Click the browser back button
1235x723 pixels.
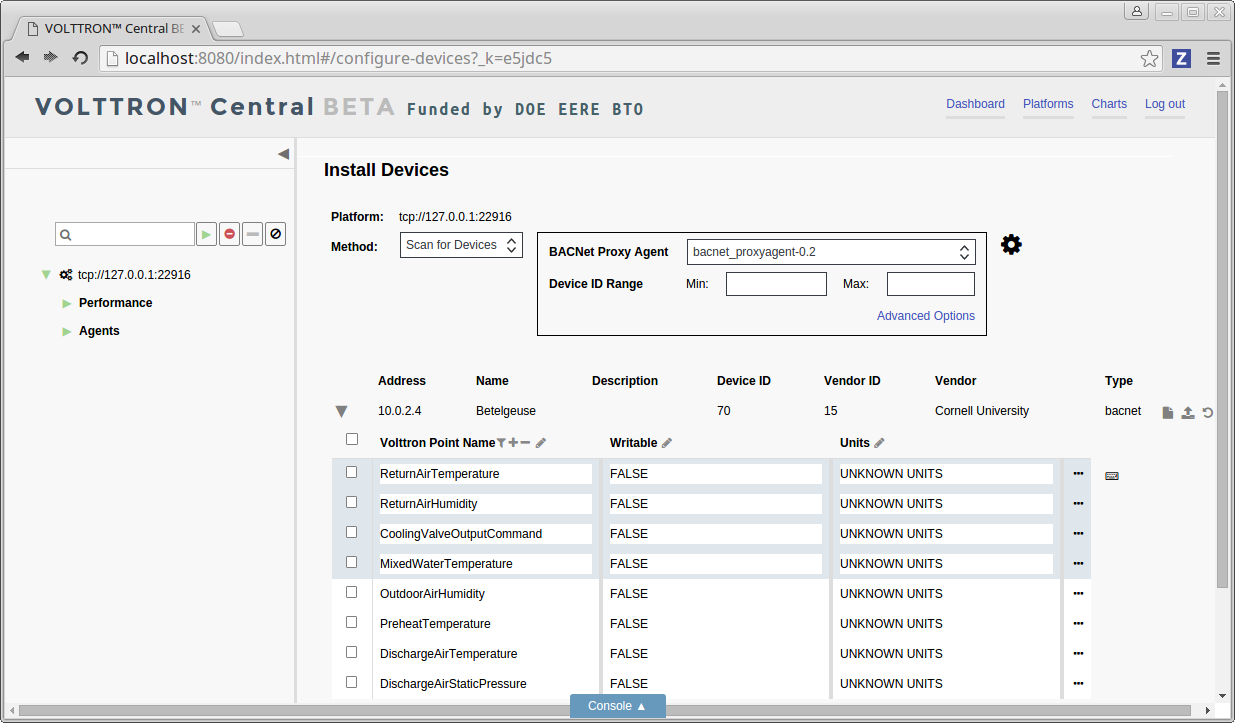tap(22, 58)
